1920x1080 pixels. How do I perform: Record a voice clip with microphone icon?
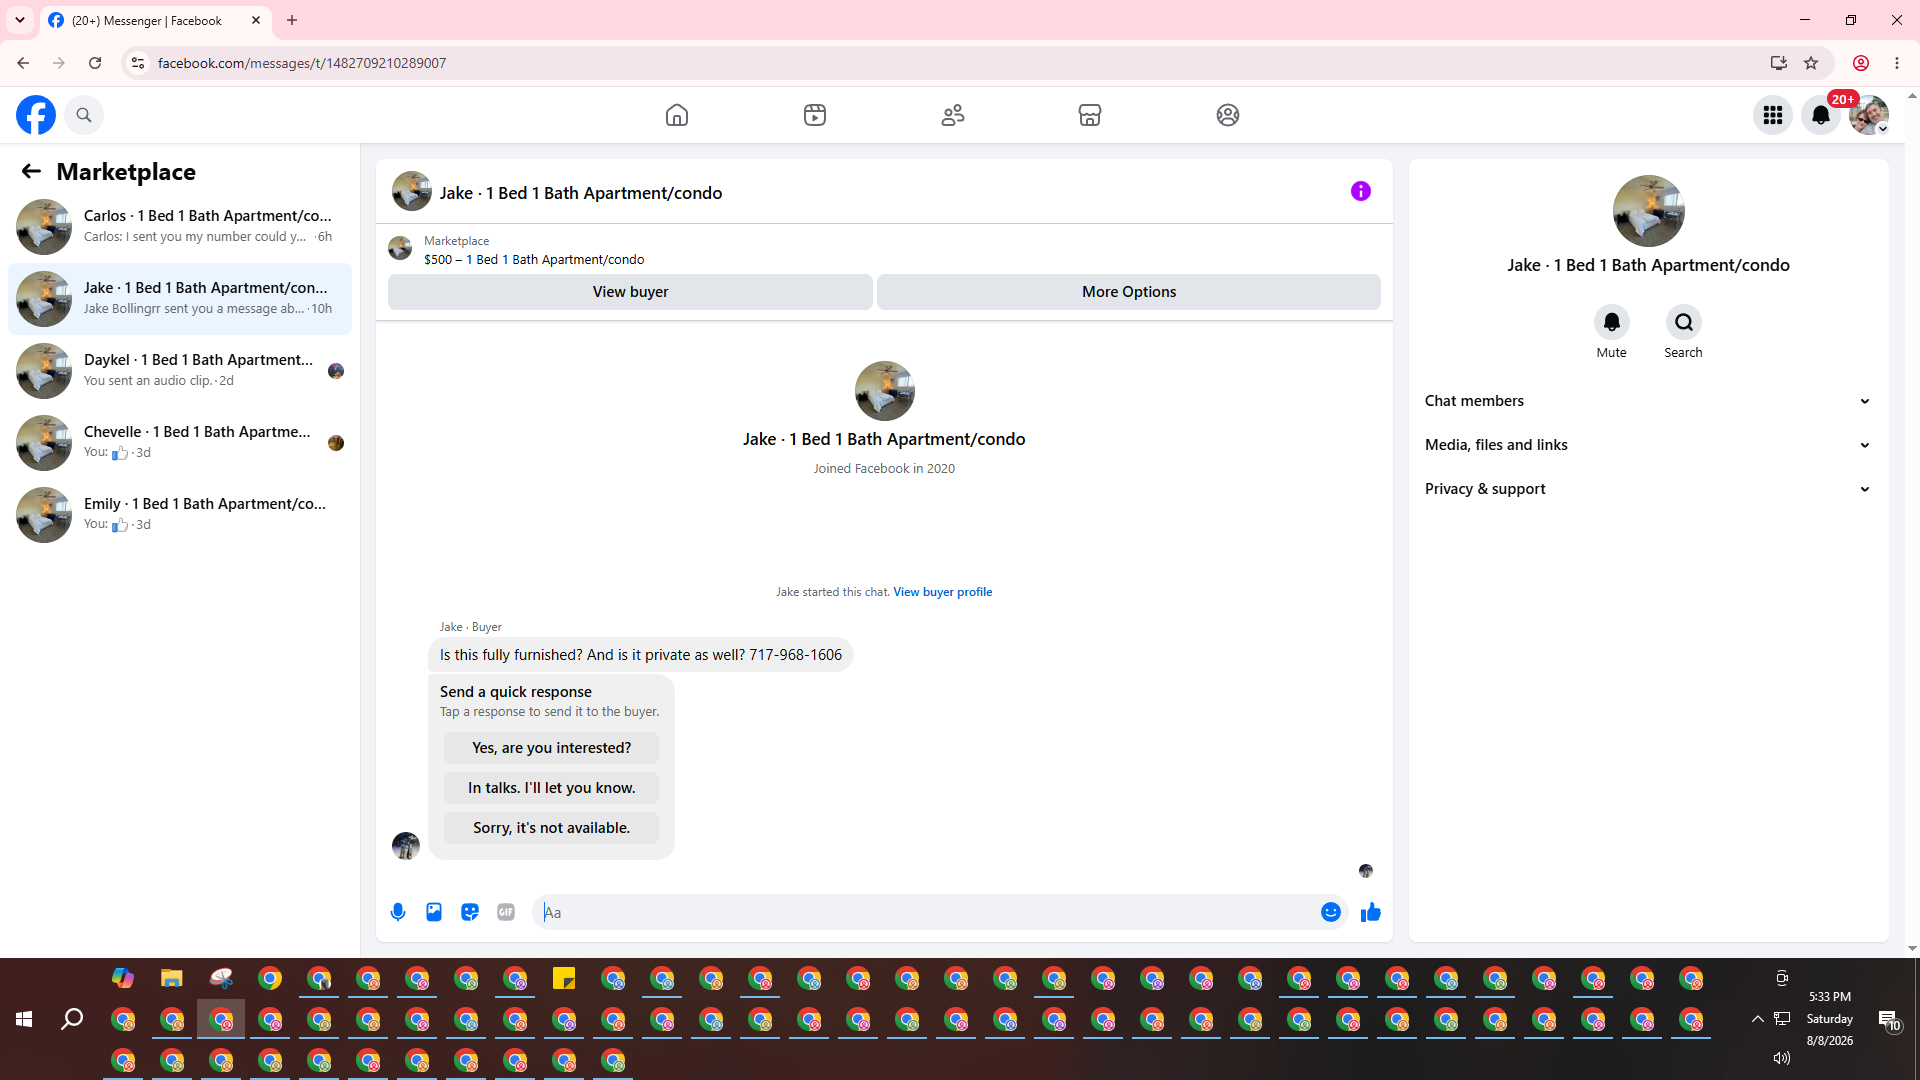[398, 912]
